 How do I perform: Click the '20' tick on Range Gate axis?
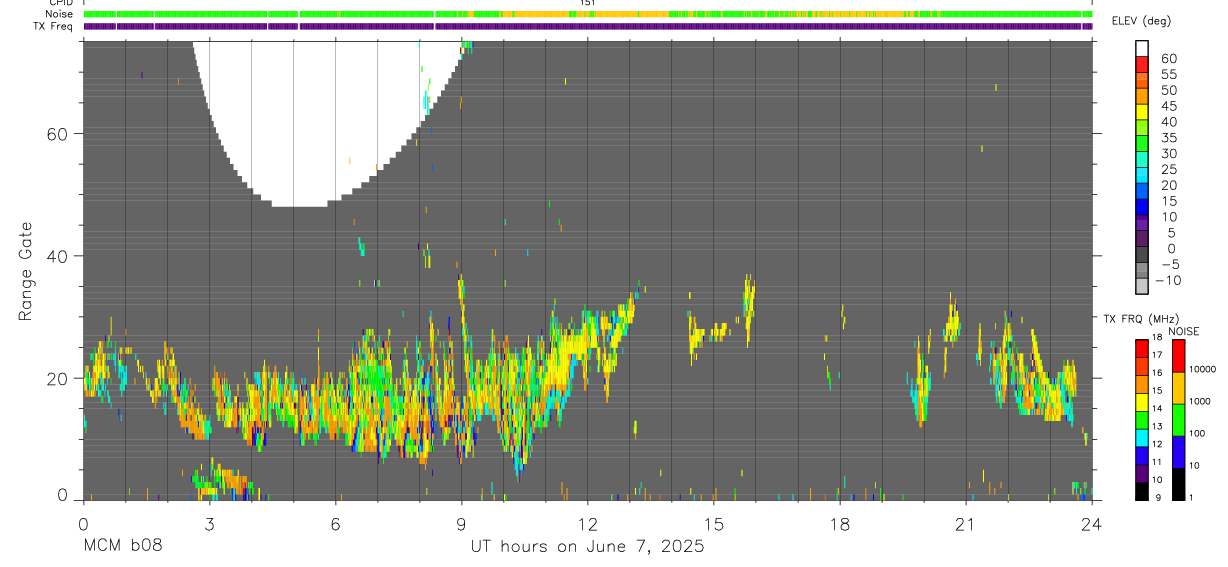pos(57,378)
